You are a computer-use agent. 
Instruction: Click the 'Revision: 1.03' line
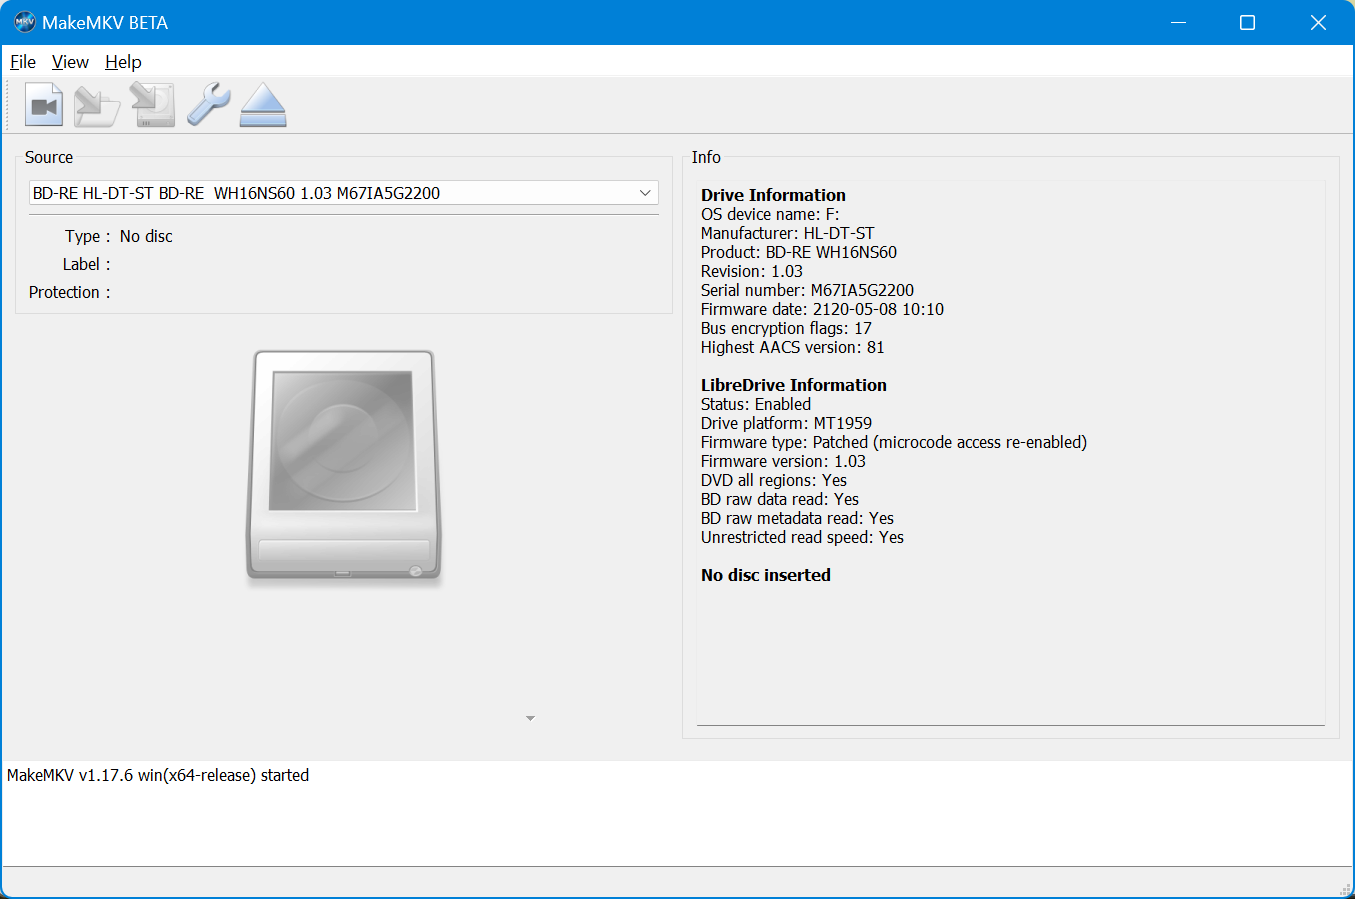752,271
